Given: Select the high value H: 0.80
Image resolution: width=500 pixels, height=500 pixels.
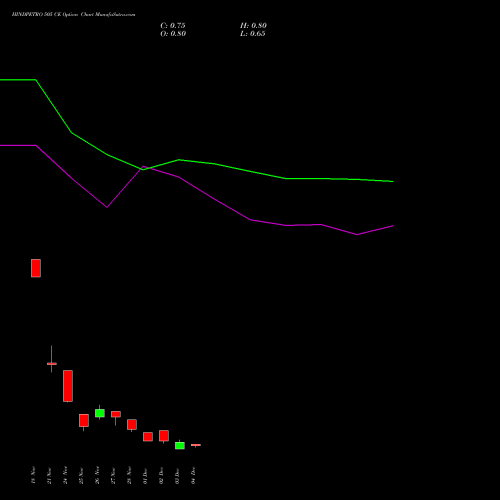Looking at the screenshot, I should 253,26.
